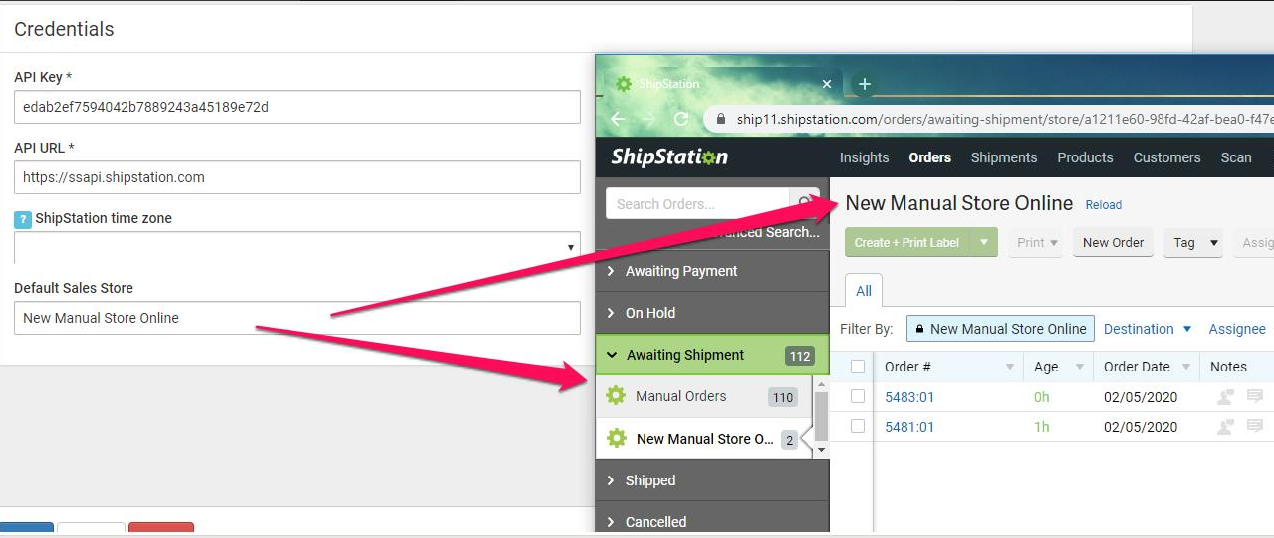Image resolution: width=1274 pixels, height=538 pixels.
Task: Click the 0h age of order 5483:01
Action: pyautogui.click(x=1041, y=397)
